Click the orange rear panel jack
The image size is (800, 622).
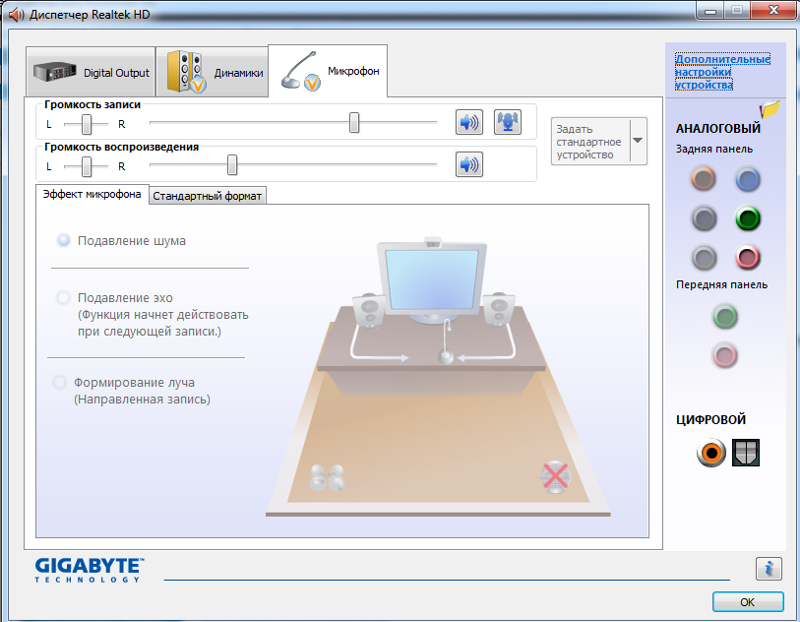click(x=704, y=179)
